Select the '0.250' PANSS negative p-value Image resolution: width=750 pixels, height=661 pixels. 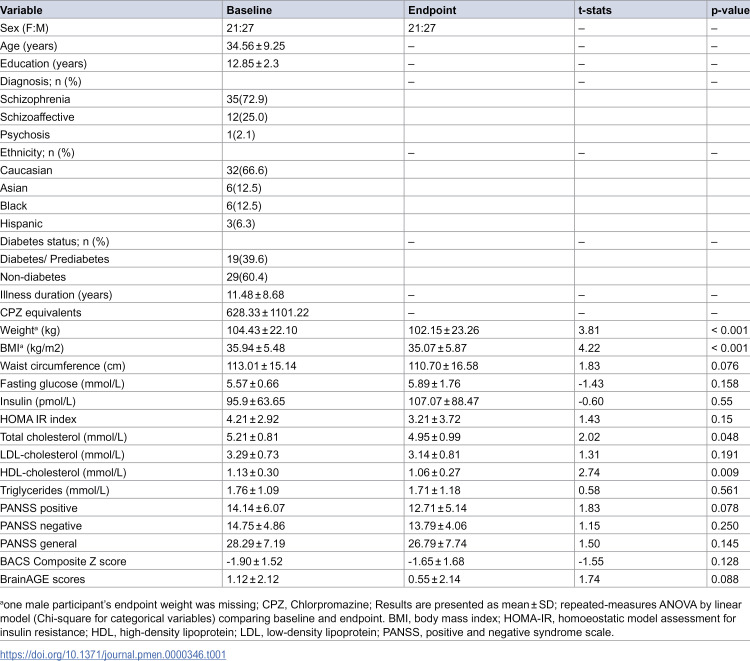click(725, 526)
